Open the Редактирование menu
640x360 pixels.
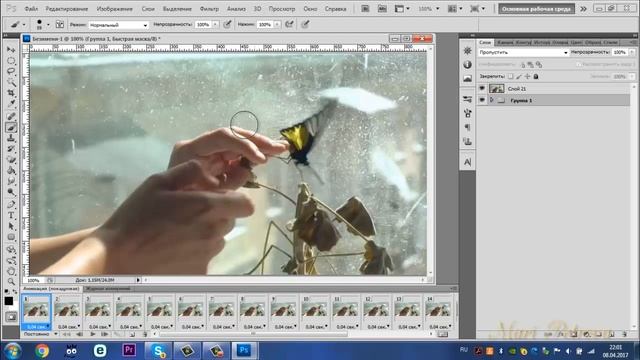click(67, 9)
